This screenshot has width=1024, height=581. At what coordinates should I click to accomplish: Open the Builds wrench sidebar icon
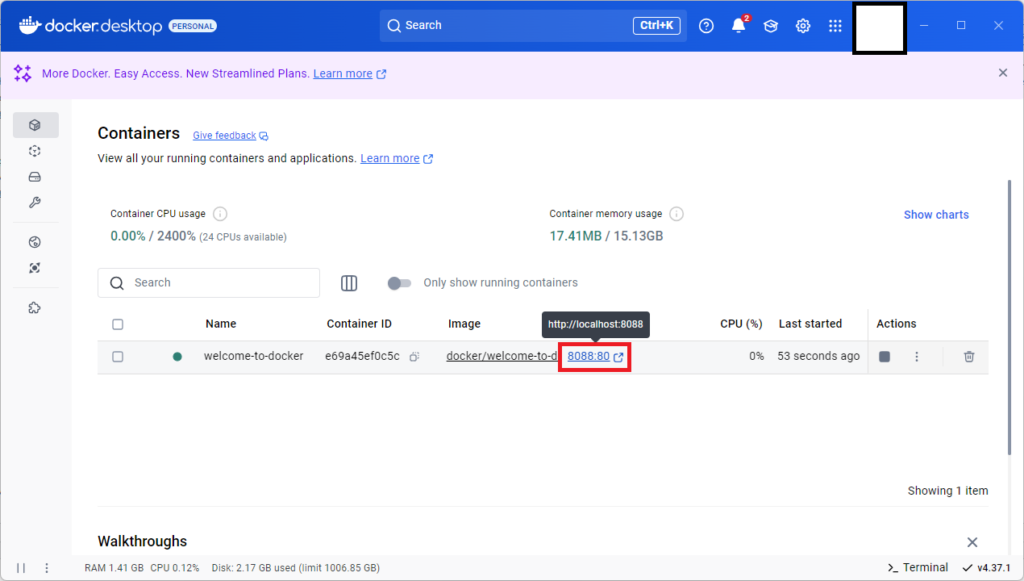[35, 202]
